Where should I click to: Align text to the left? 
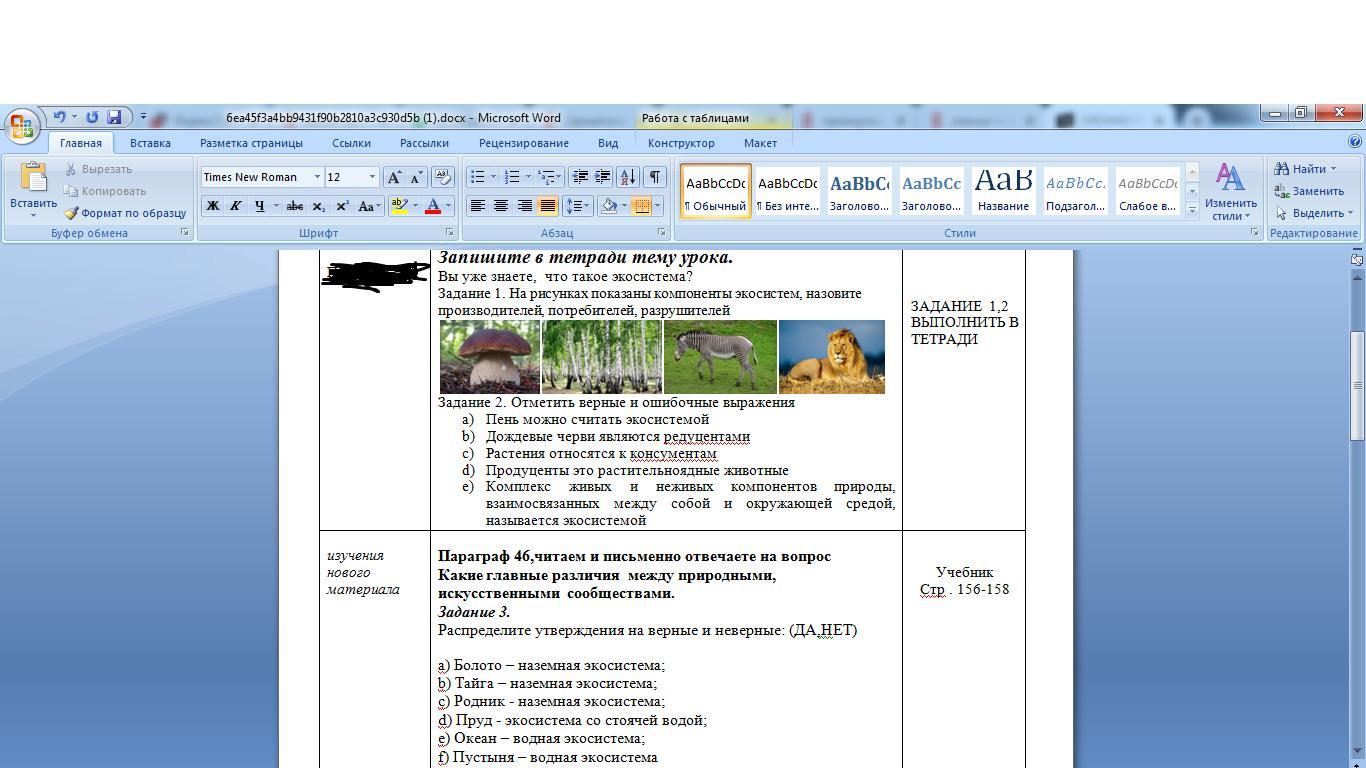(478, 206)
